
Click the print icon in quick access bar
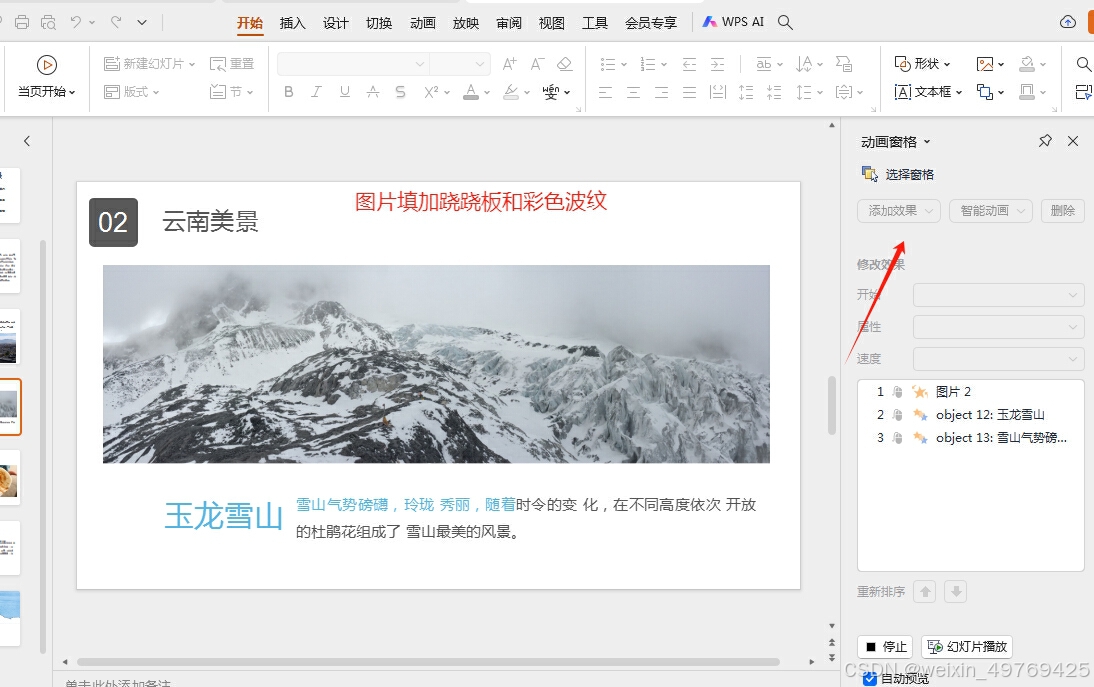[22, 22]
